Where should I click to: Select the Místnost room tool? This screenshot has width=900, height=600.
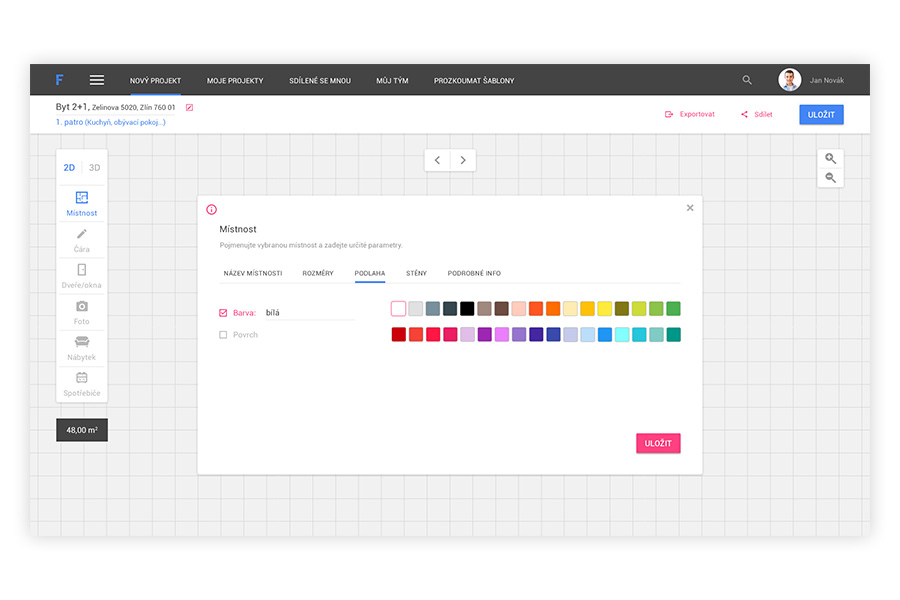82,203
